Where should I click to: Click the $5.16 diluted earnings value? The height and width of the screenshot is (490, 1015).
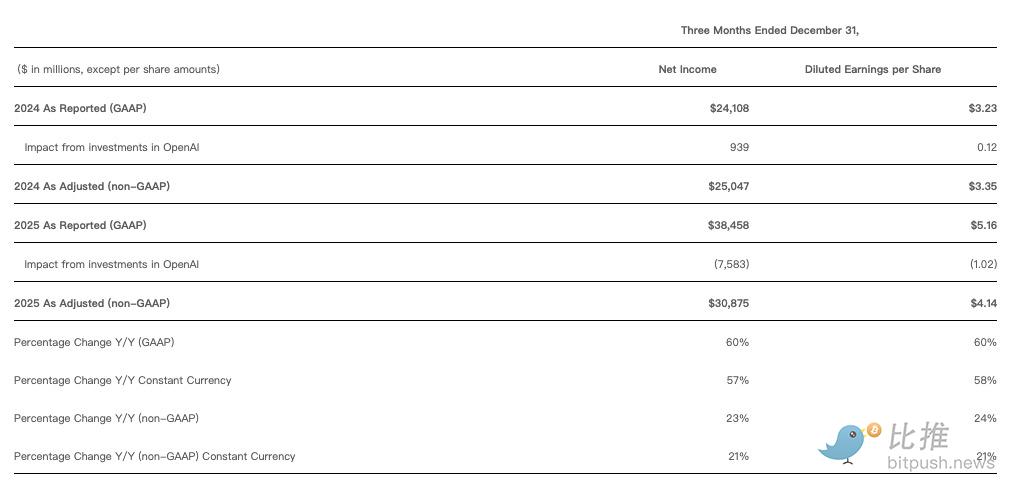[x=982, y=225]
